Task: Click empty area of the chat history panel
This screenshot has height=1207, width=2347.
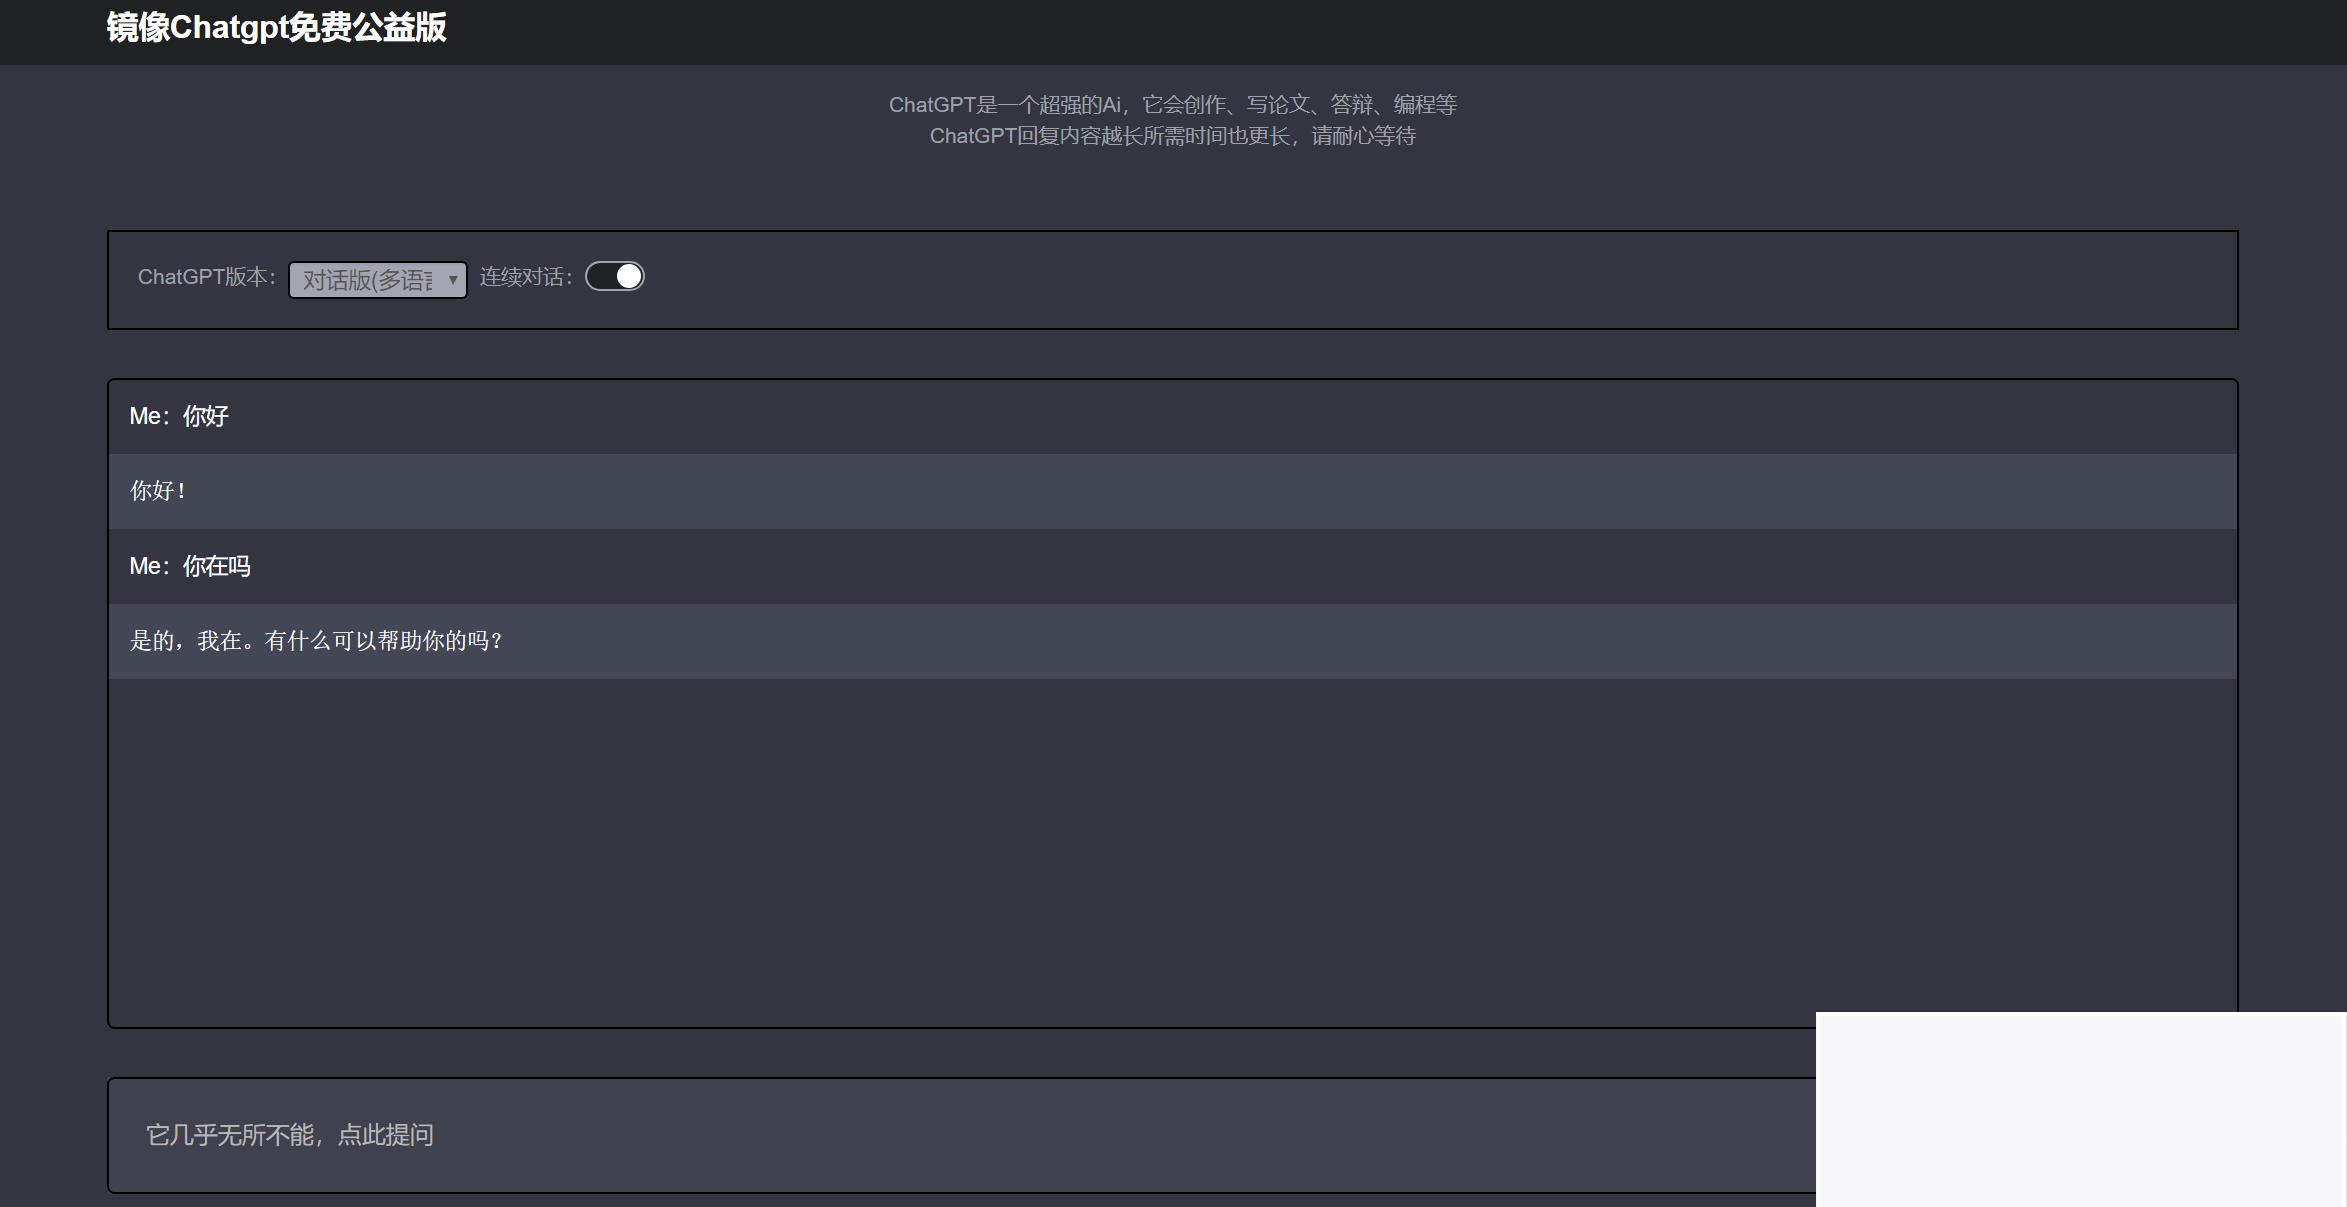Action: coord(1170,850)
